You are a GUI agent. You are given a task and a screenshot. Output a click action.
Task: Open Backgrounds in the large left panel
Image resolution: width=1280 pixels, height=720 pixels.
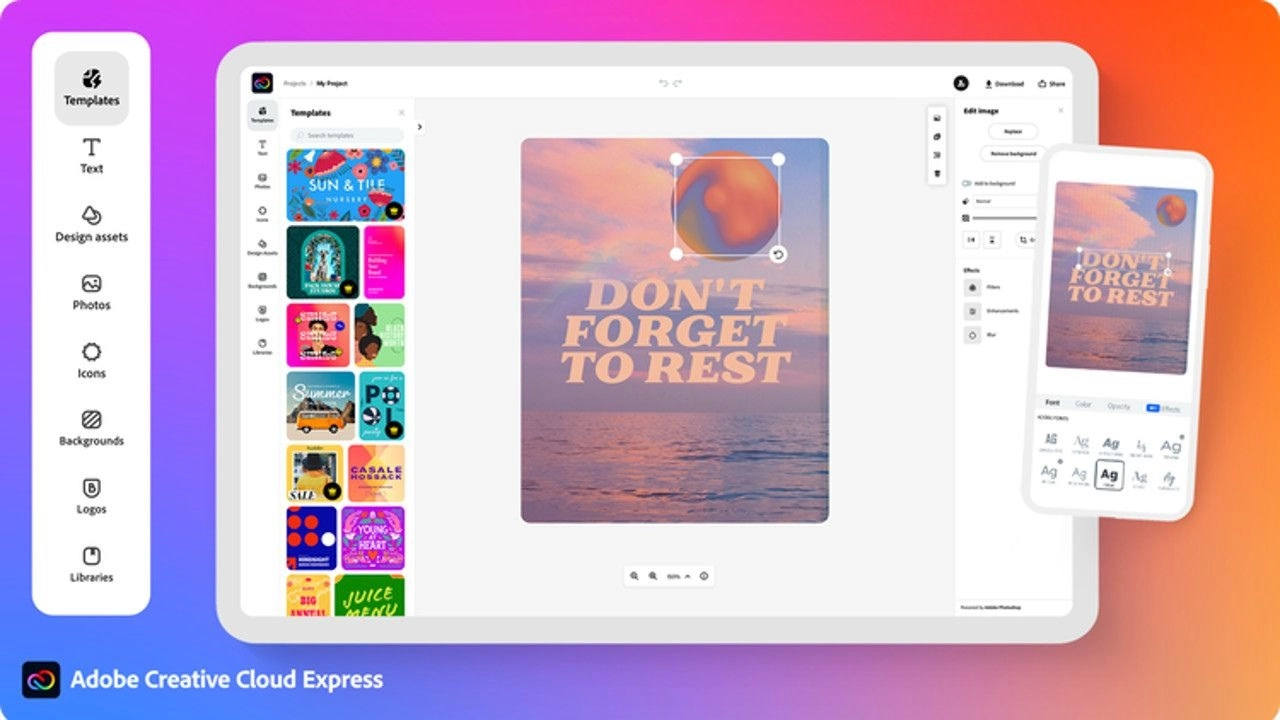[x=91, y=428]
